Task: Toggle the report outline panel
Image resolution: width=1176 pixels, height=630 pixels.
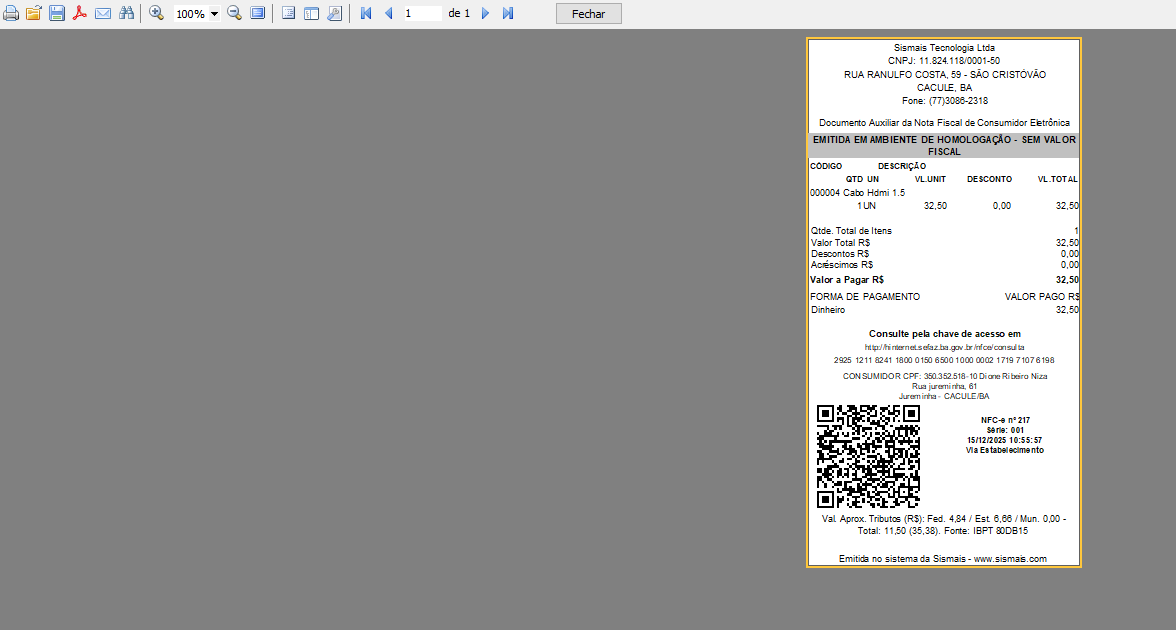Action: click(x=288, y=14)
